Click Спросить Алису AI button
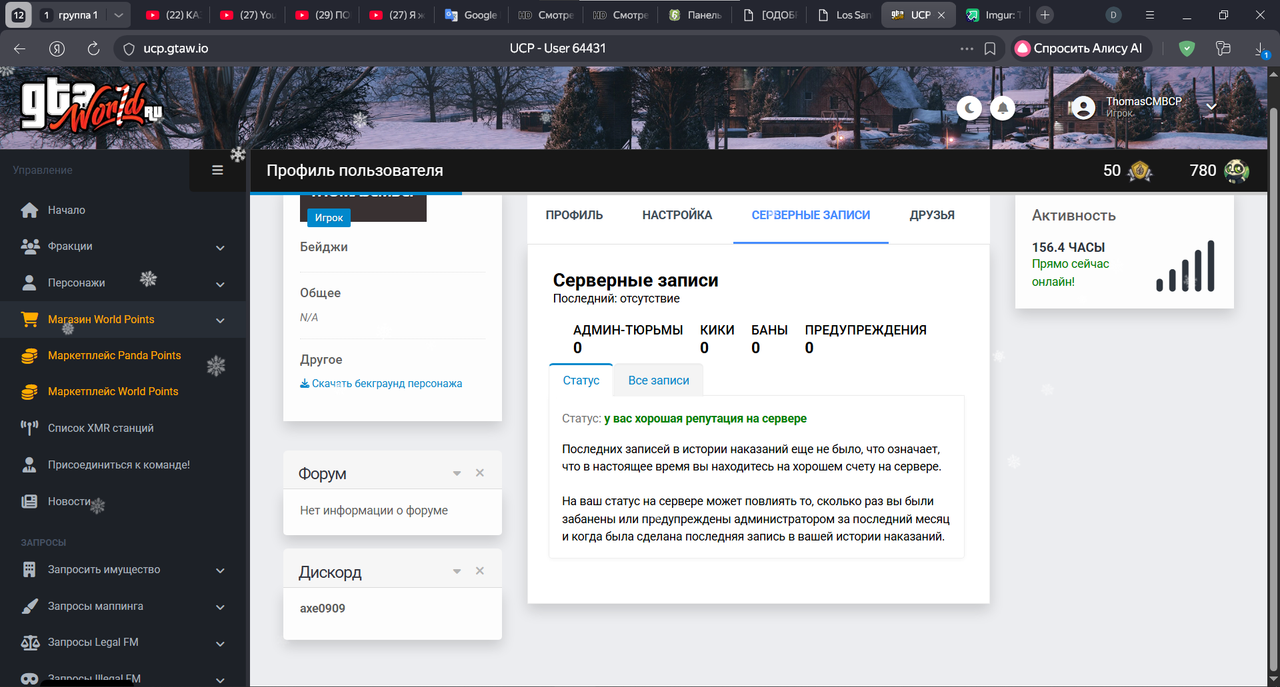This screenshot has height=687, width=1280. [x=1083, y=48]
